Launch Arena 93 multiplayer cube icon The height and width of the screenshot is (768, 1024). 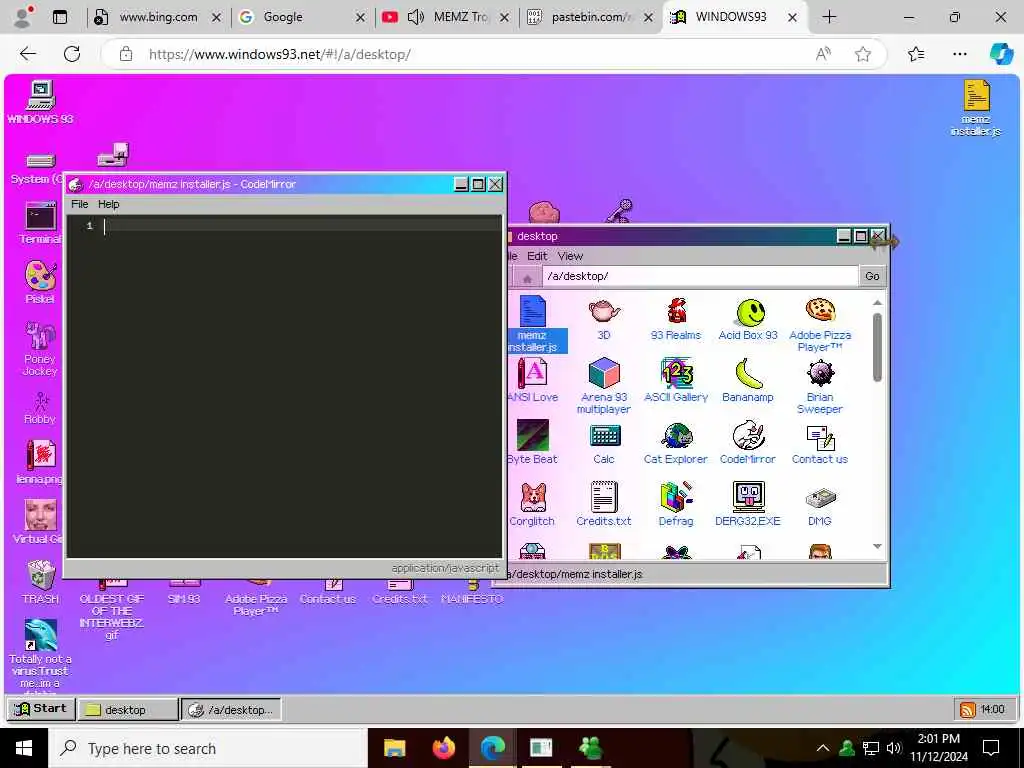[x=604, y=386]
